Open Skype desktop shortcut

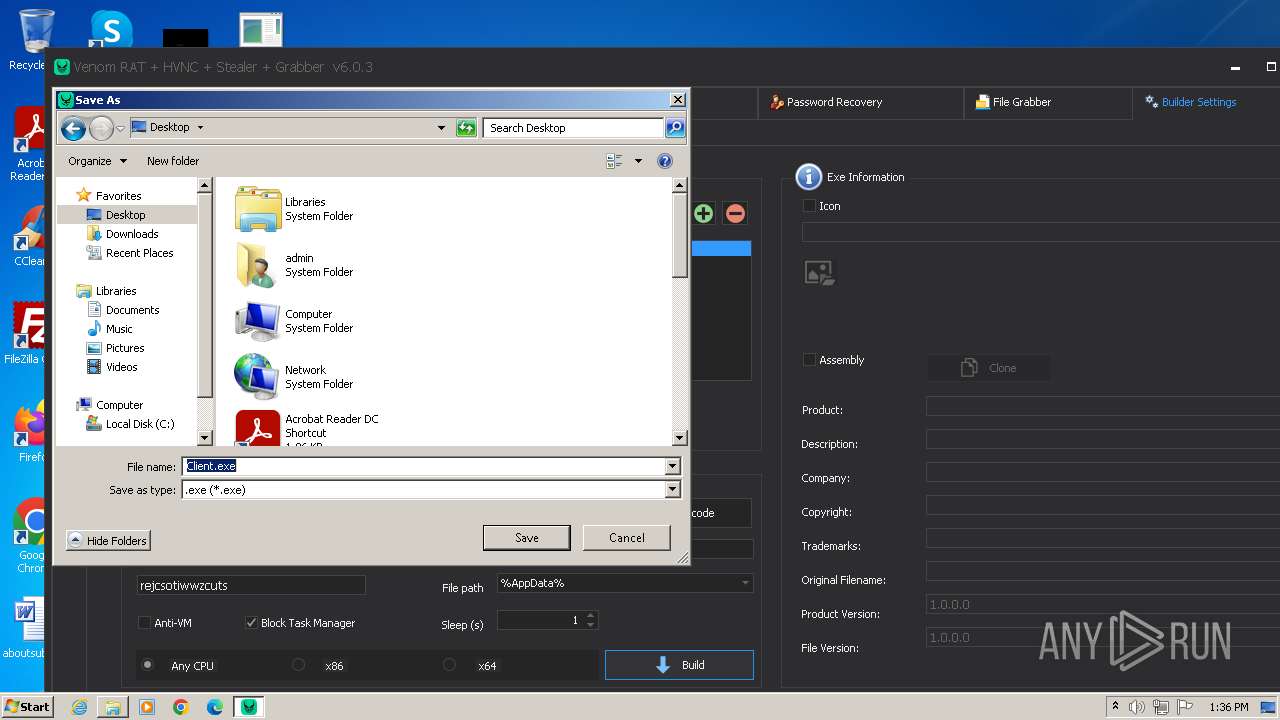111,29
